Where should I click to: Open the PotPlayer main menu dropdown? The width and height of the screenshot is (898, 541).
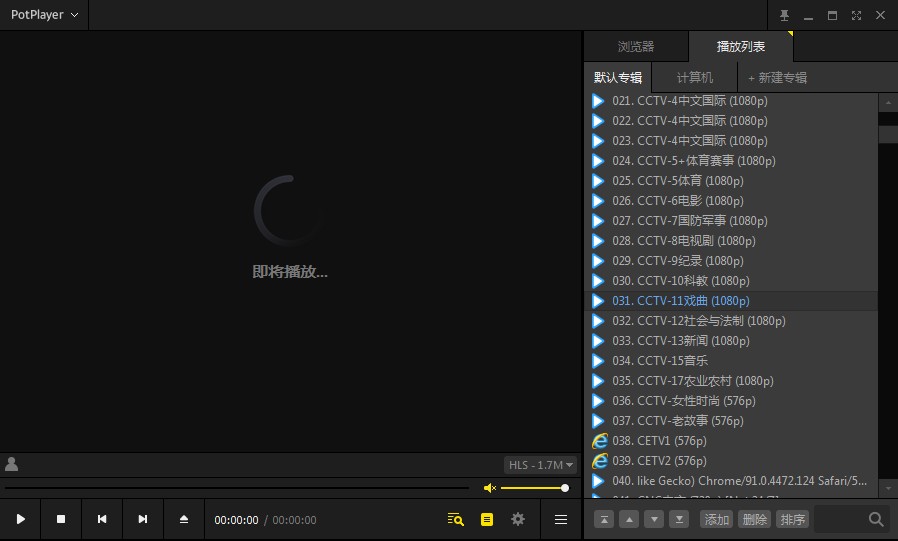(x=44, y=15)
